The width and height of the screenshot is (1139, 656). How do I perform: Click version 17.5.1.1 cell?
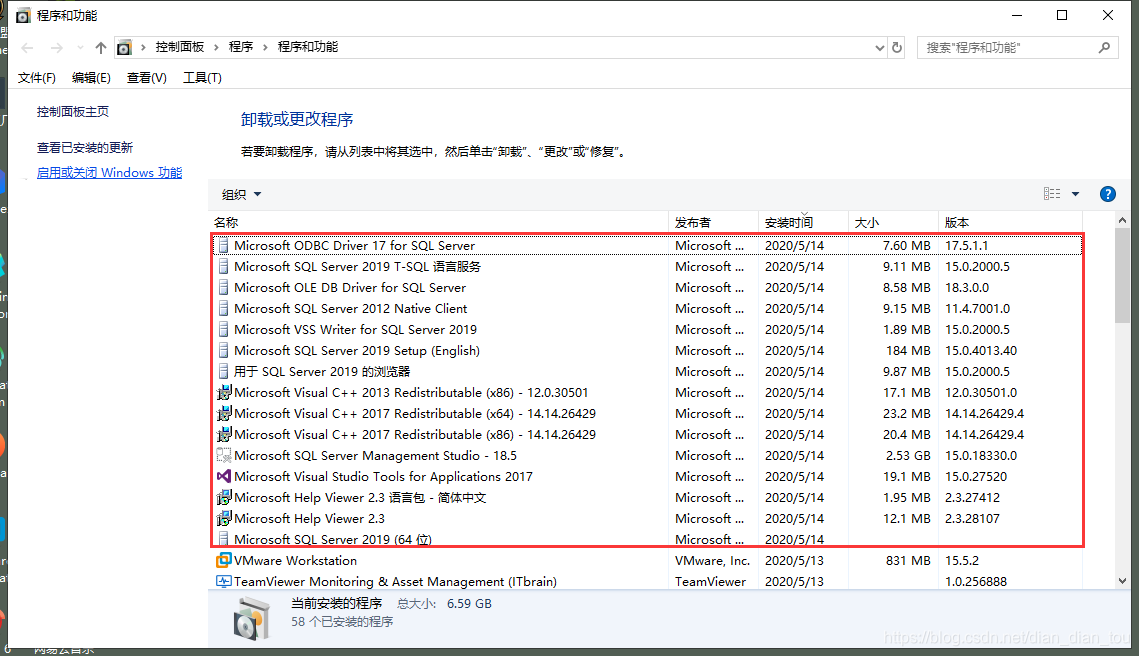point(966,246)
